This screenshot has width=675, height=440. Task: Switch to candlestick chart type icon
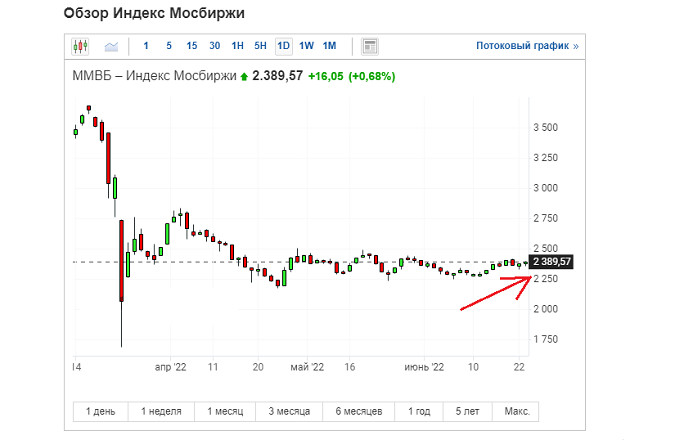pyautogui.click(x=81, y=46)
